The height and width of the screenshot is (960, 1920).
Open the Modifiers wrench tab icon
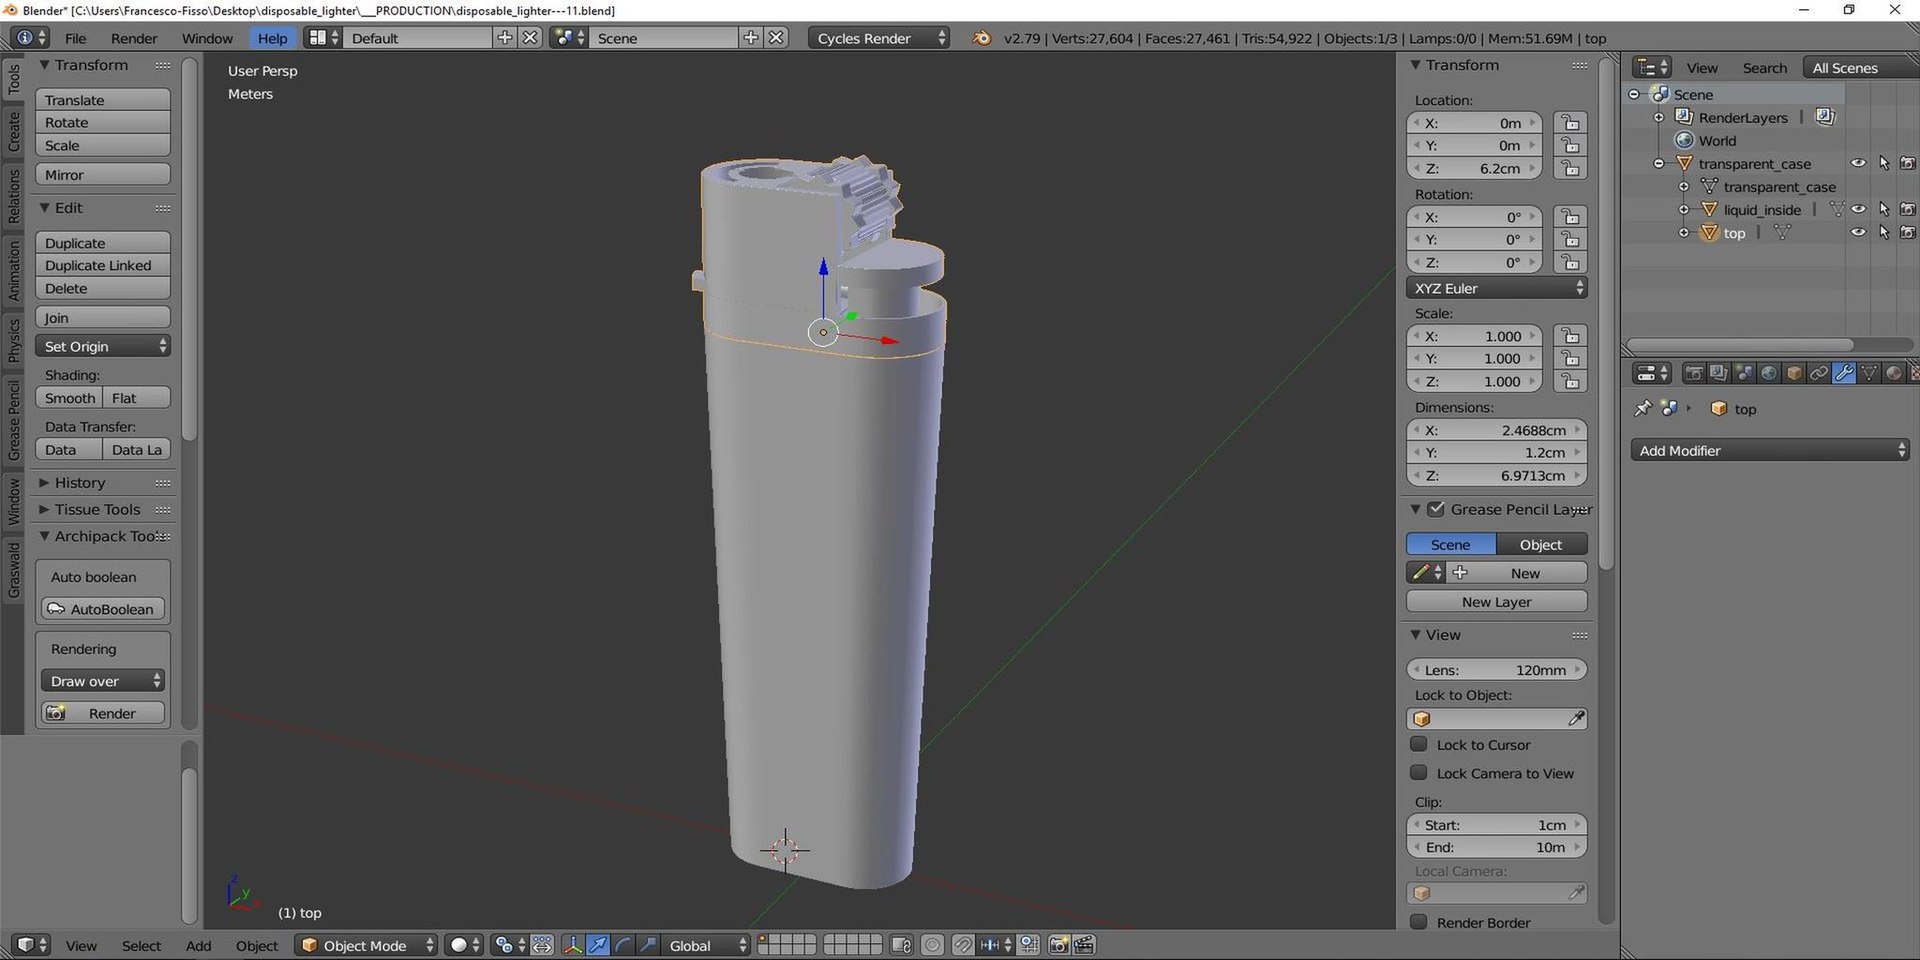tap(1844, 373)
